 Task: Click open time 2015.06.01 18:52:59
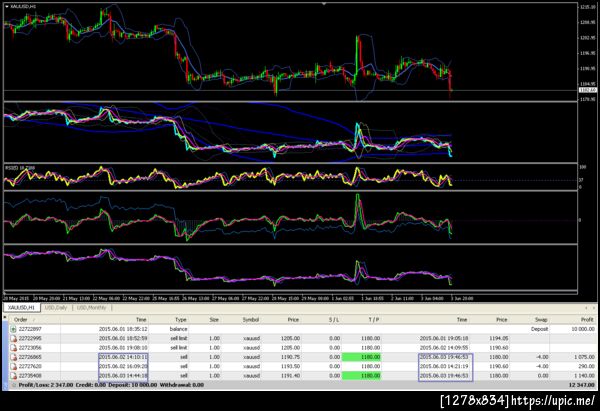[123, 338]
